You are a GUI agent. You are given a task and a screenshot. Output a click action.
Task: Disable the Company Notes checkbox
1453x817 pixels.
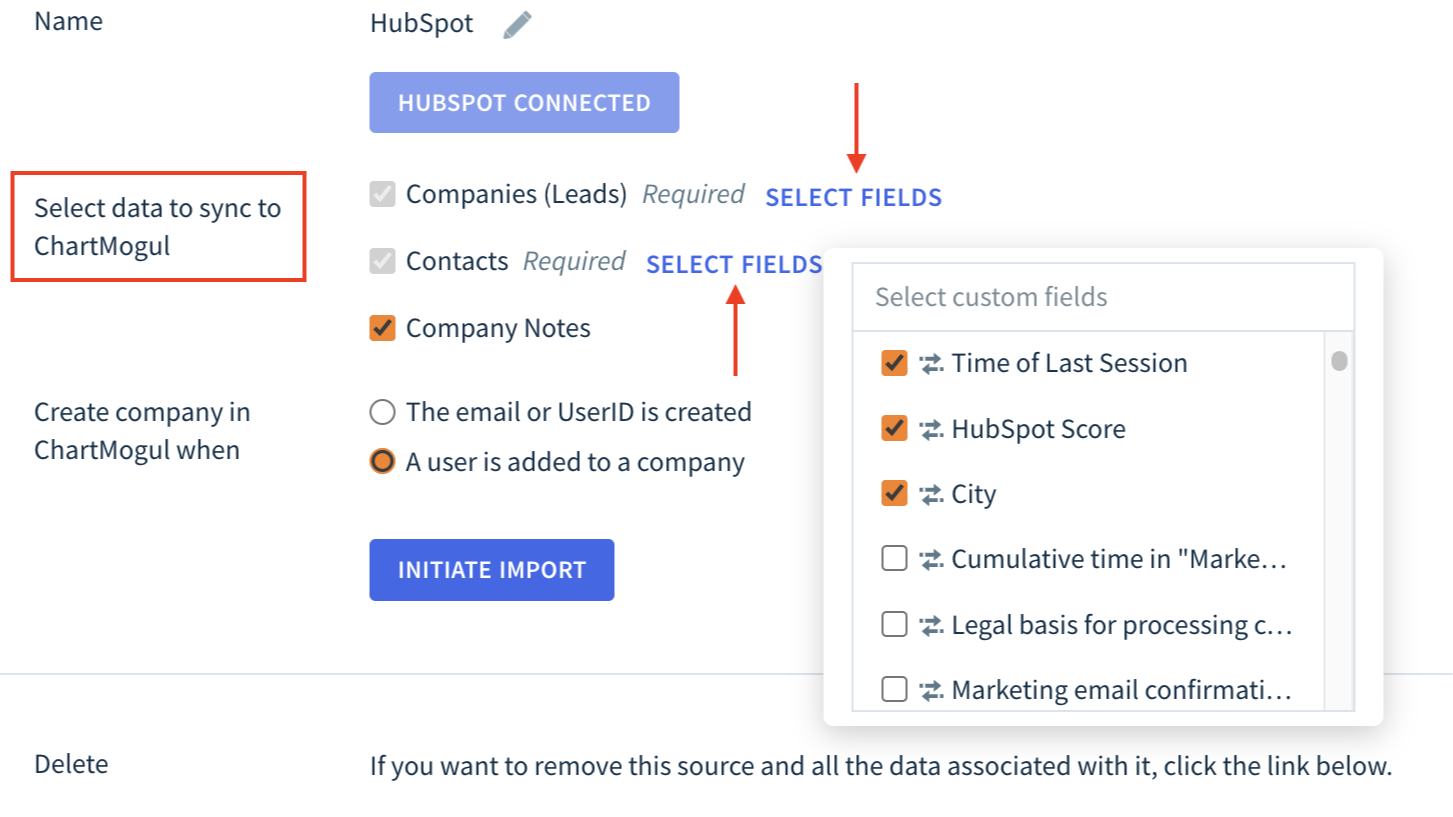click(x=382, y=329)
